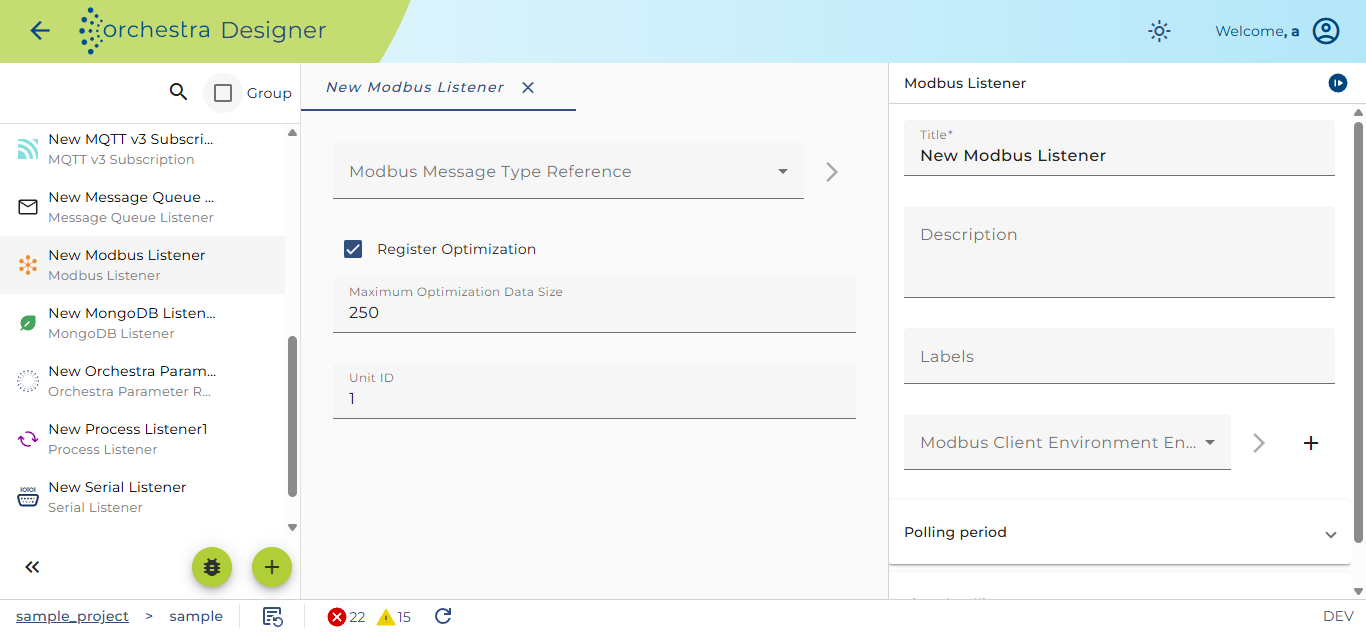The height and width of the screenshot is (632, 1366).
Task: Open Modbus Message Type Reference dropdown
Action: pos(568,171)
